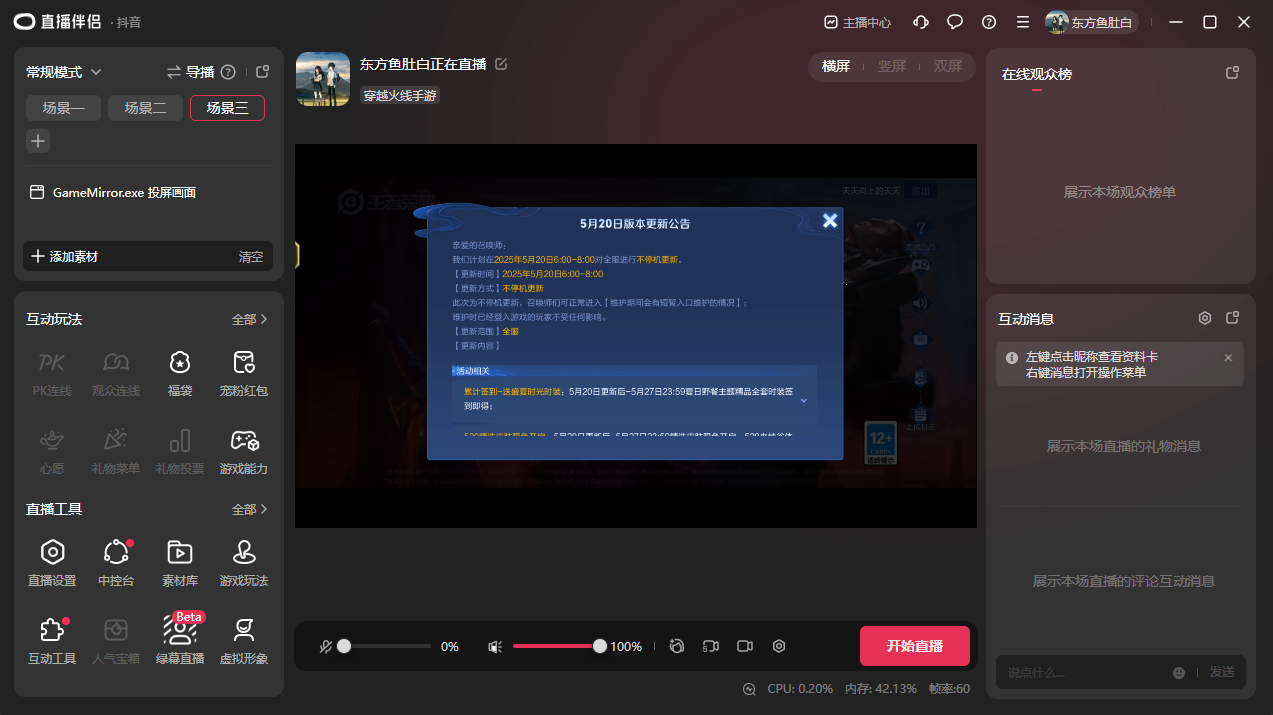Click the stream cover thumbnail
1273x715 pixels.
click(x=323, y=79)
